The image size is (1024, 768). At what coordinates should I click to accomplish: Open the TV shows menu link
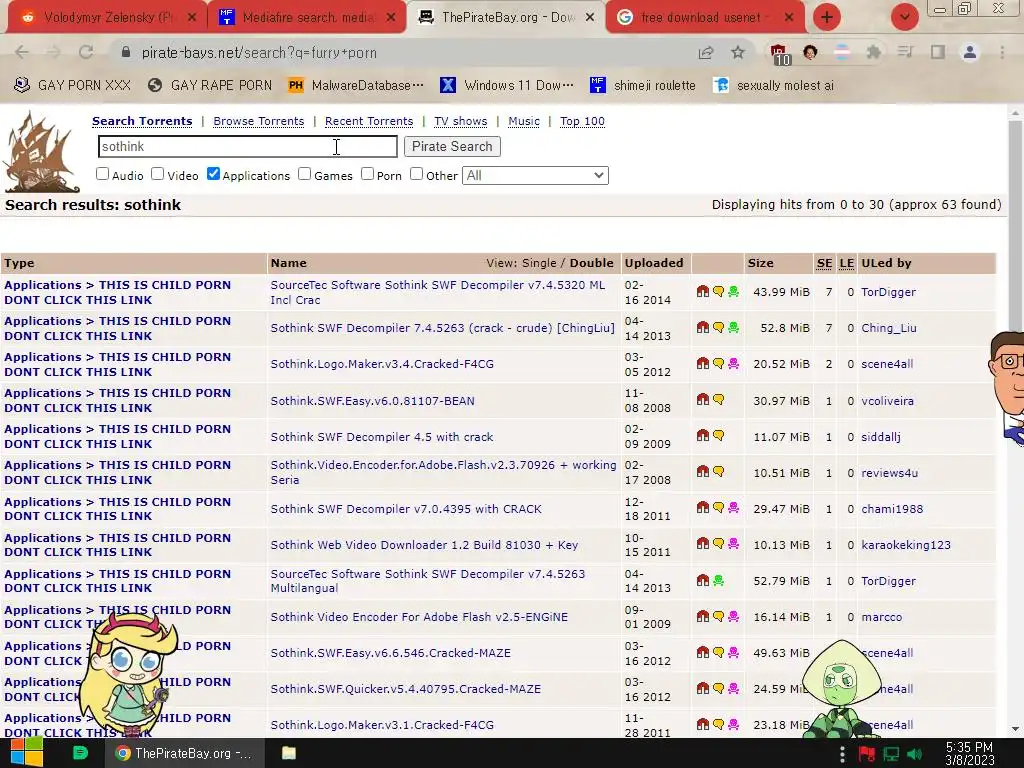pos(460,121)
